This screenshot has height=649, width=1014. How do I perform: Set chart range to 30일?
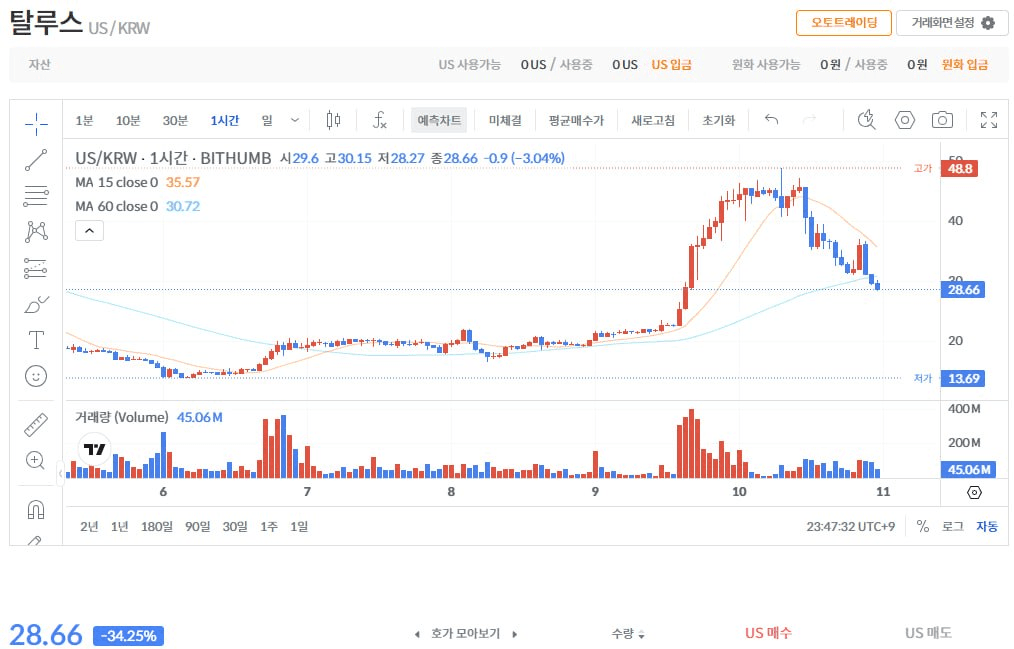[235, 526]
